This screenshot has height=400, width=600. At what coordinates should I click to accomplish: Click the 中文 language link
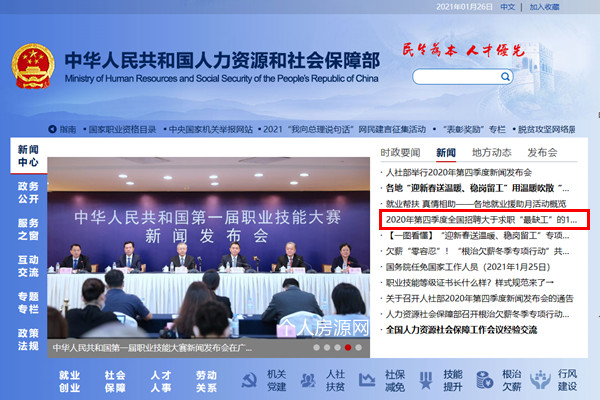click(x=508, y=7)
